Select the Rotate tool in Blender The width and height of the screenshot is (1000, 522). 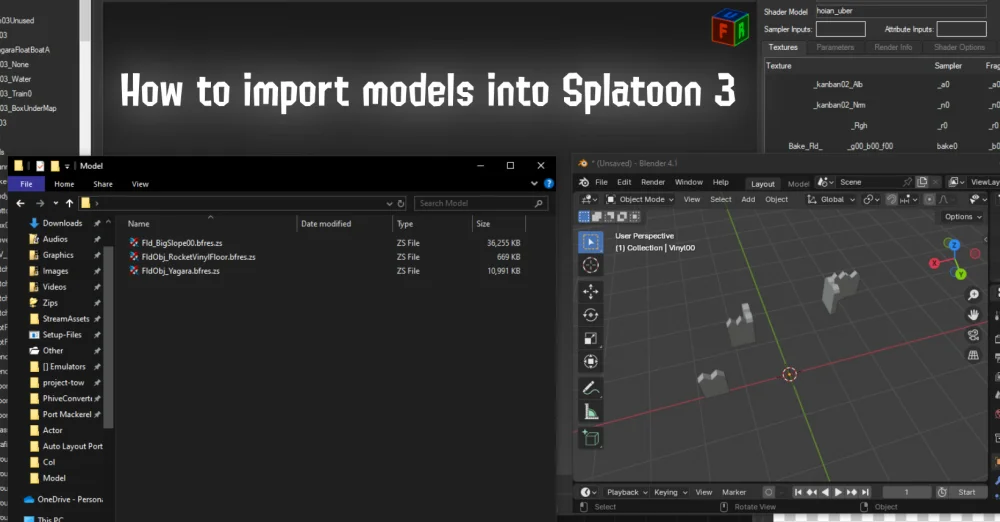pos(591,315)
